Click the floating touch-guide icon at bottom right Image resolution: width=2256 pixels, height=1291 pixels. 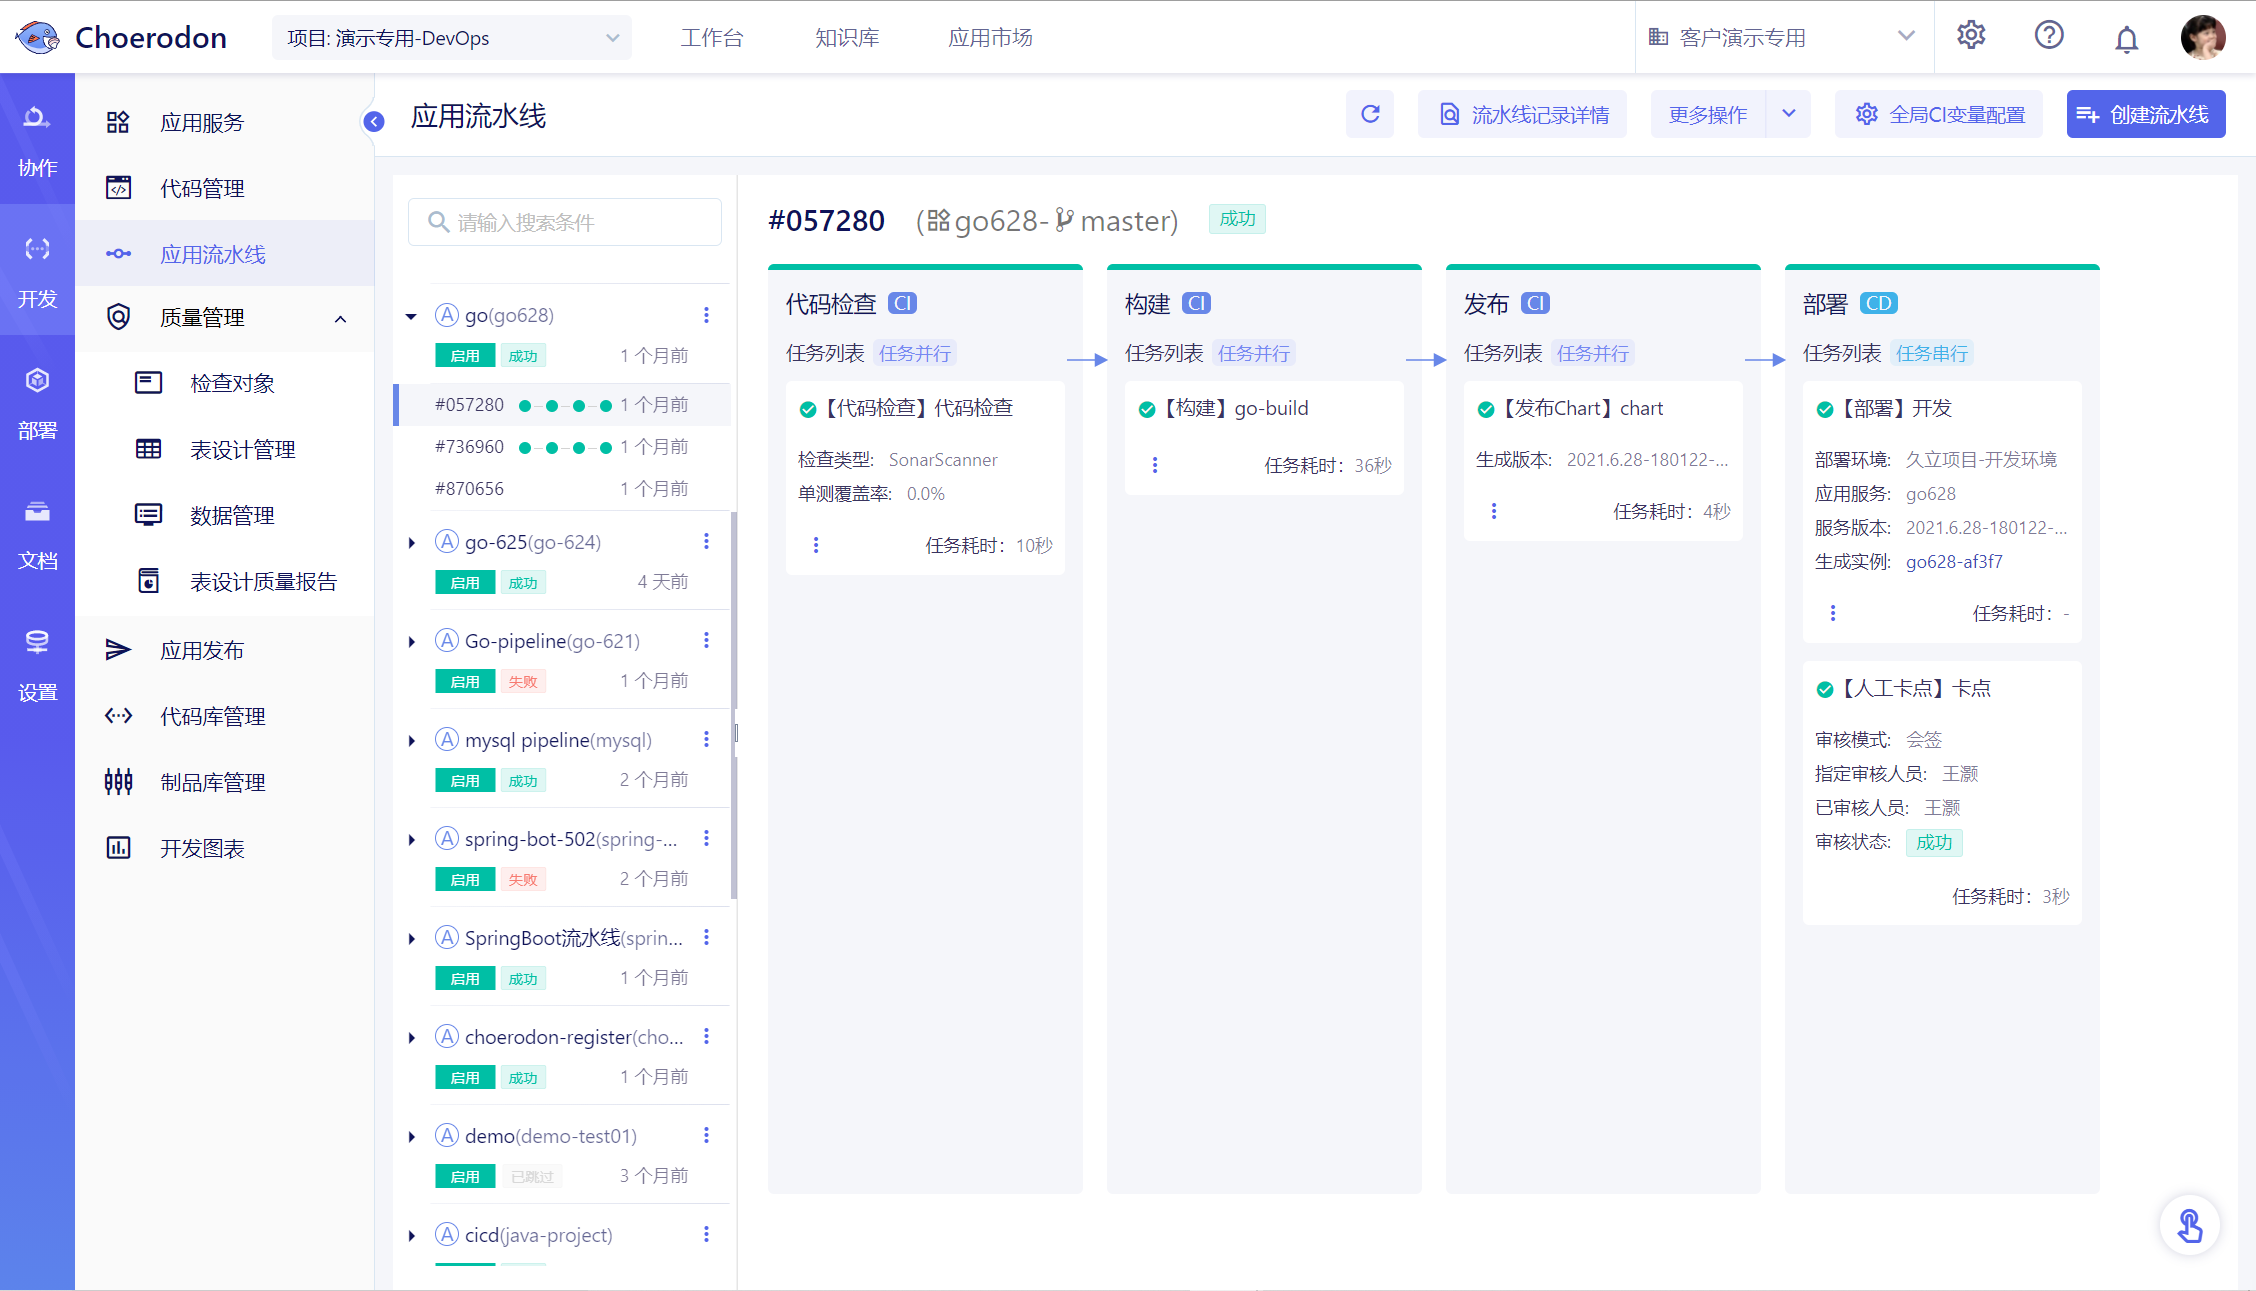pos(2190,1226)
